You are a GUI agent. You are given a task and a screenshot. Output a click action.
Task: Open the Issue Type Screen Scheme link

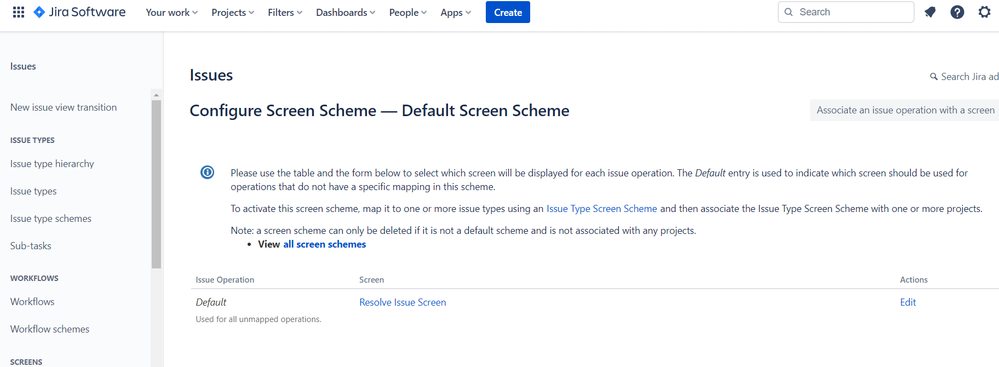[x=601, y=208]
